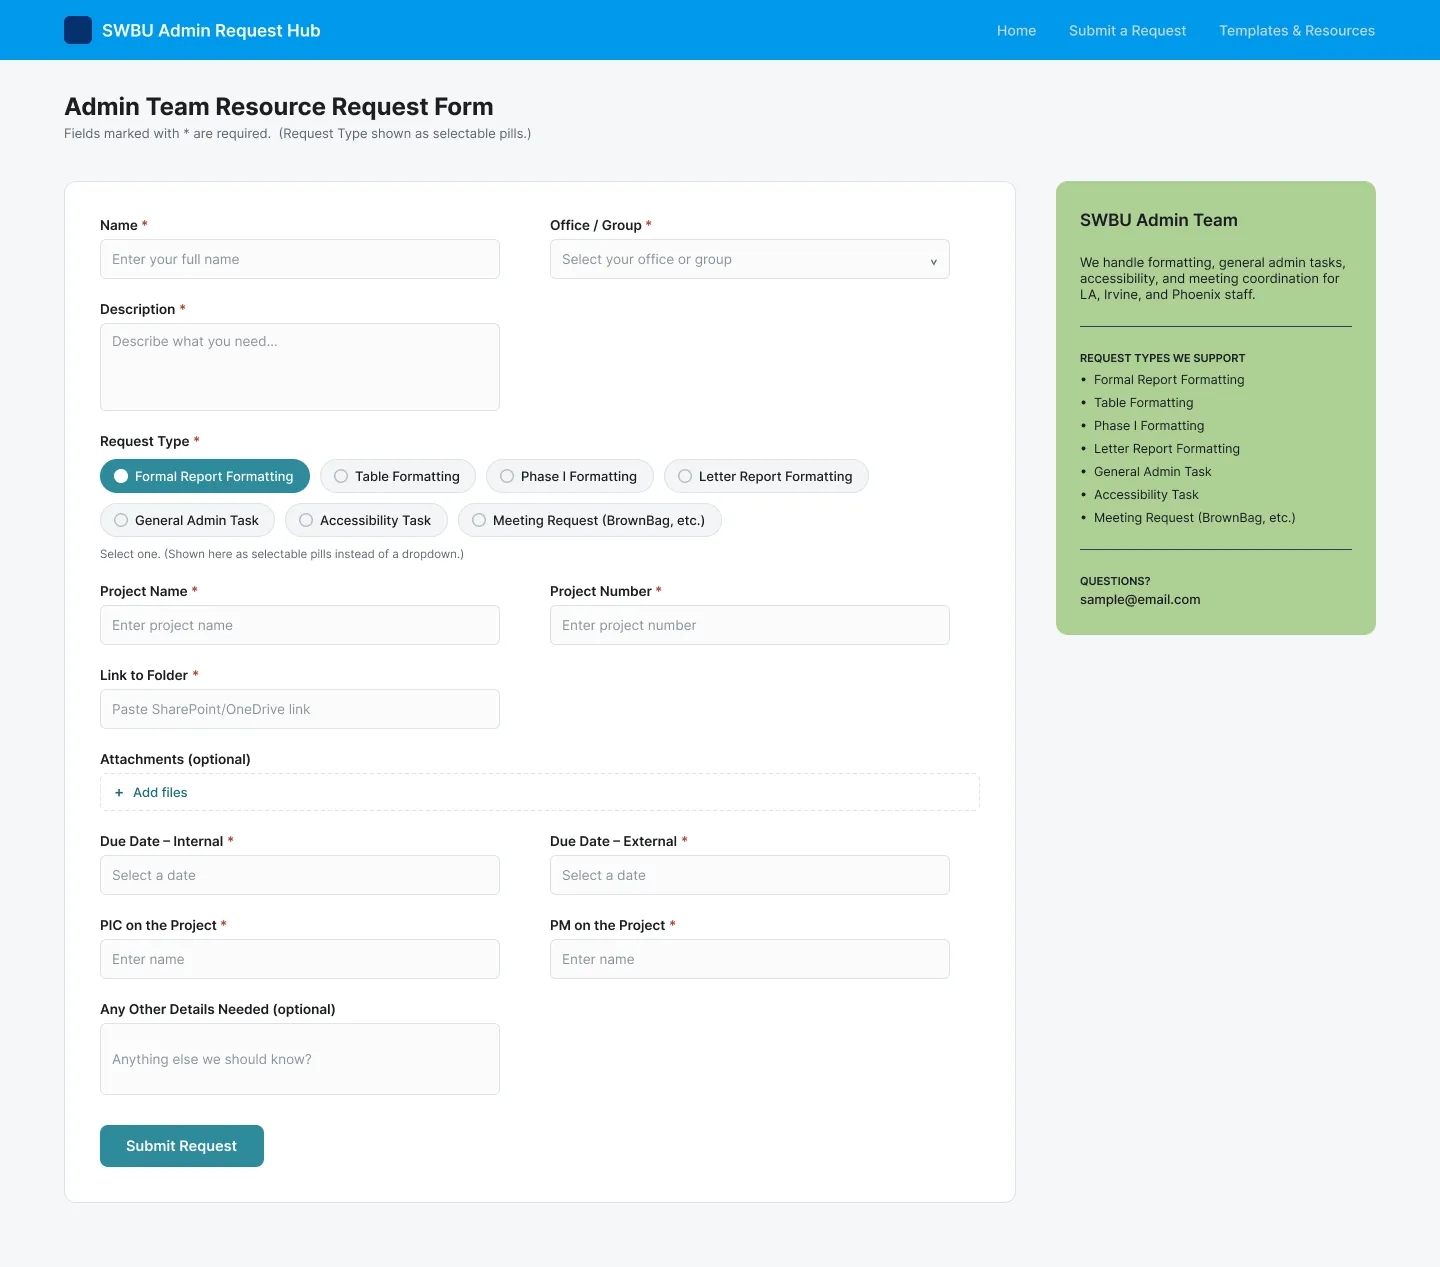This screenshot has width=1440, height=1267.
Task: Click the PIC on the Project field
Action: tap(300, 959)
